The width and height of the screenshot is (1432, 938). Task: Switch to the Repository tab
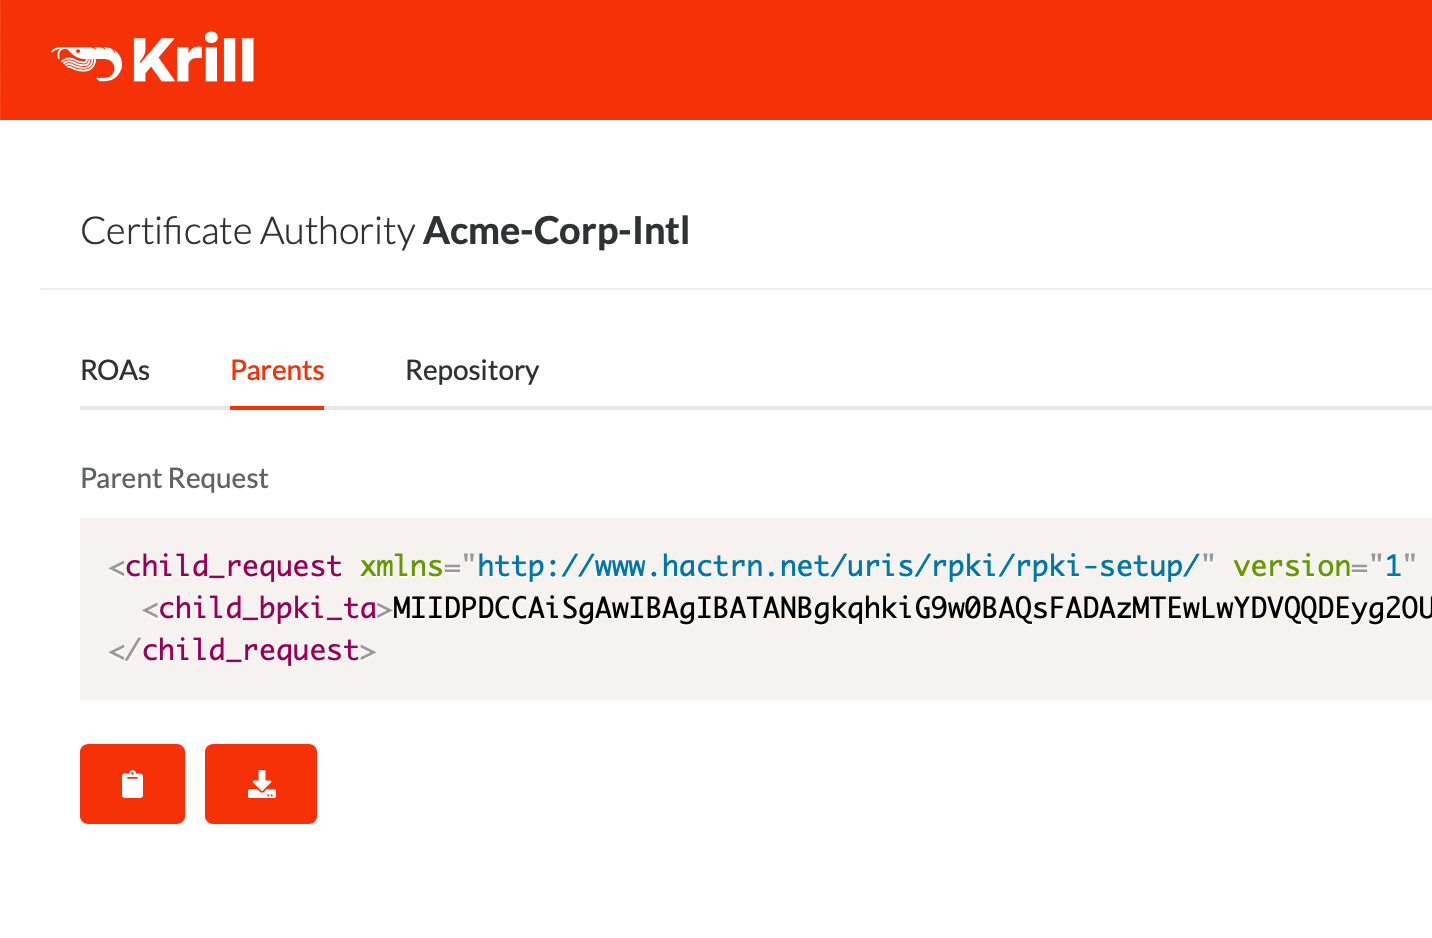(x=472, y=371)
